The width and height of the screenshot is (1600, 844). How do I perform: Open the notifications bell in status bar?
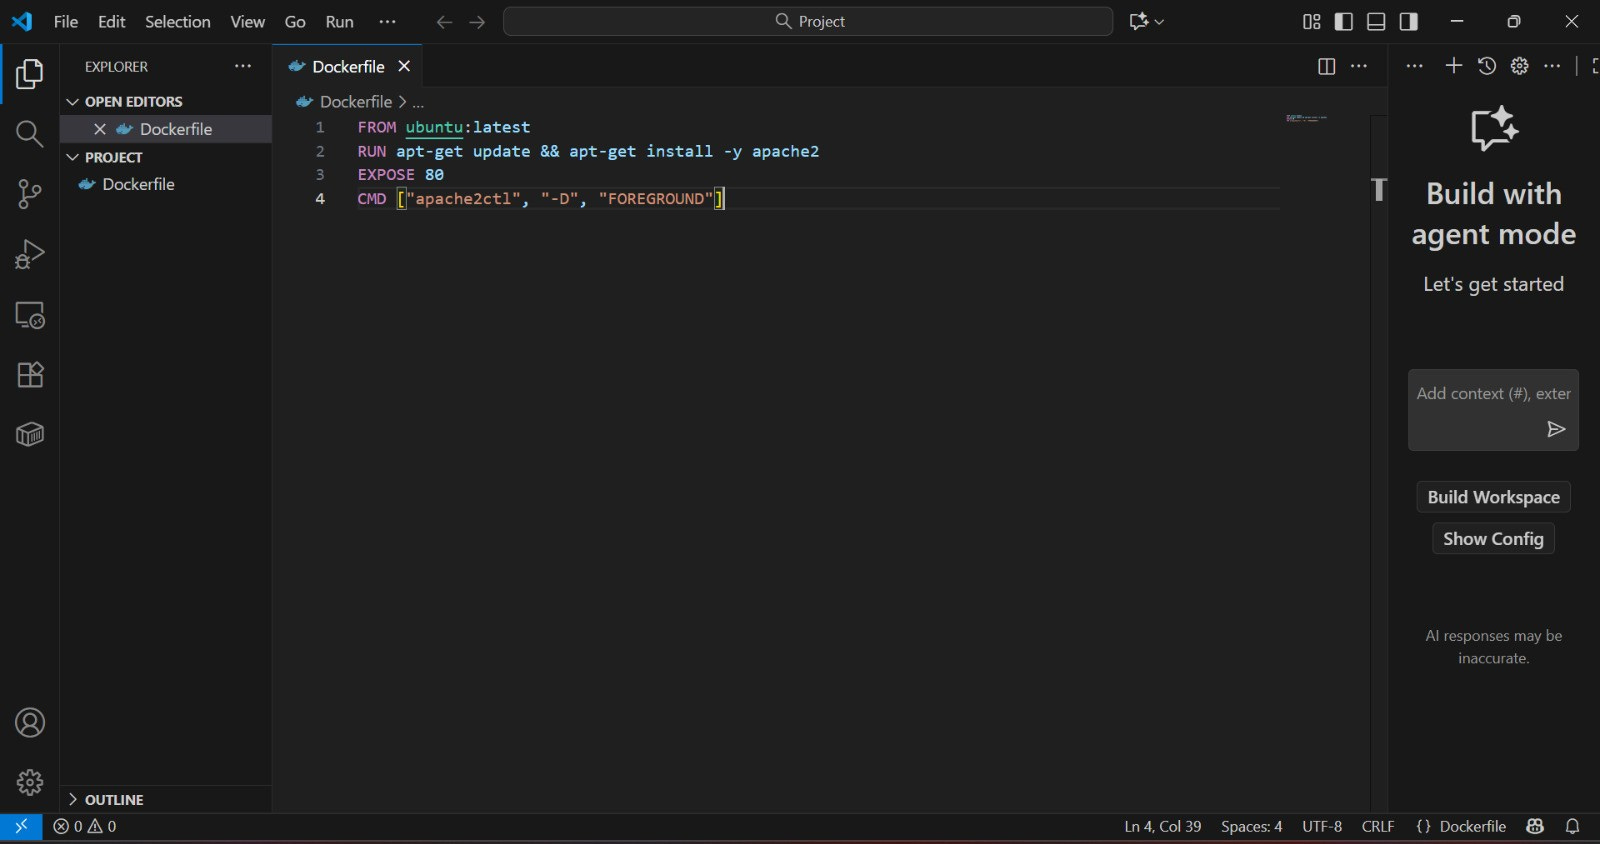click(x=1572, y=827)
